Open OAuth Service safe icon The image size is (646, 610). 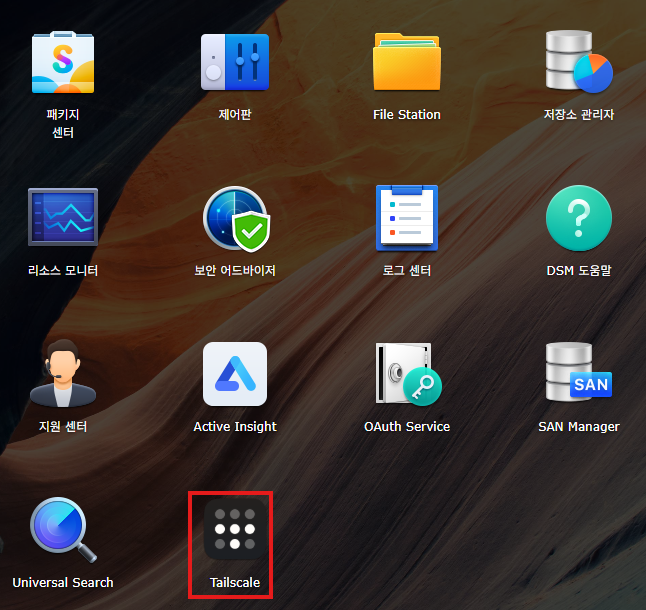(x=408, y=374)
